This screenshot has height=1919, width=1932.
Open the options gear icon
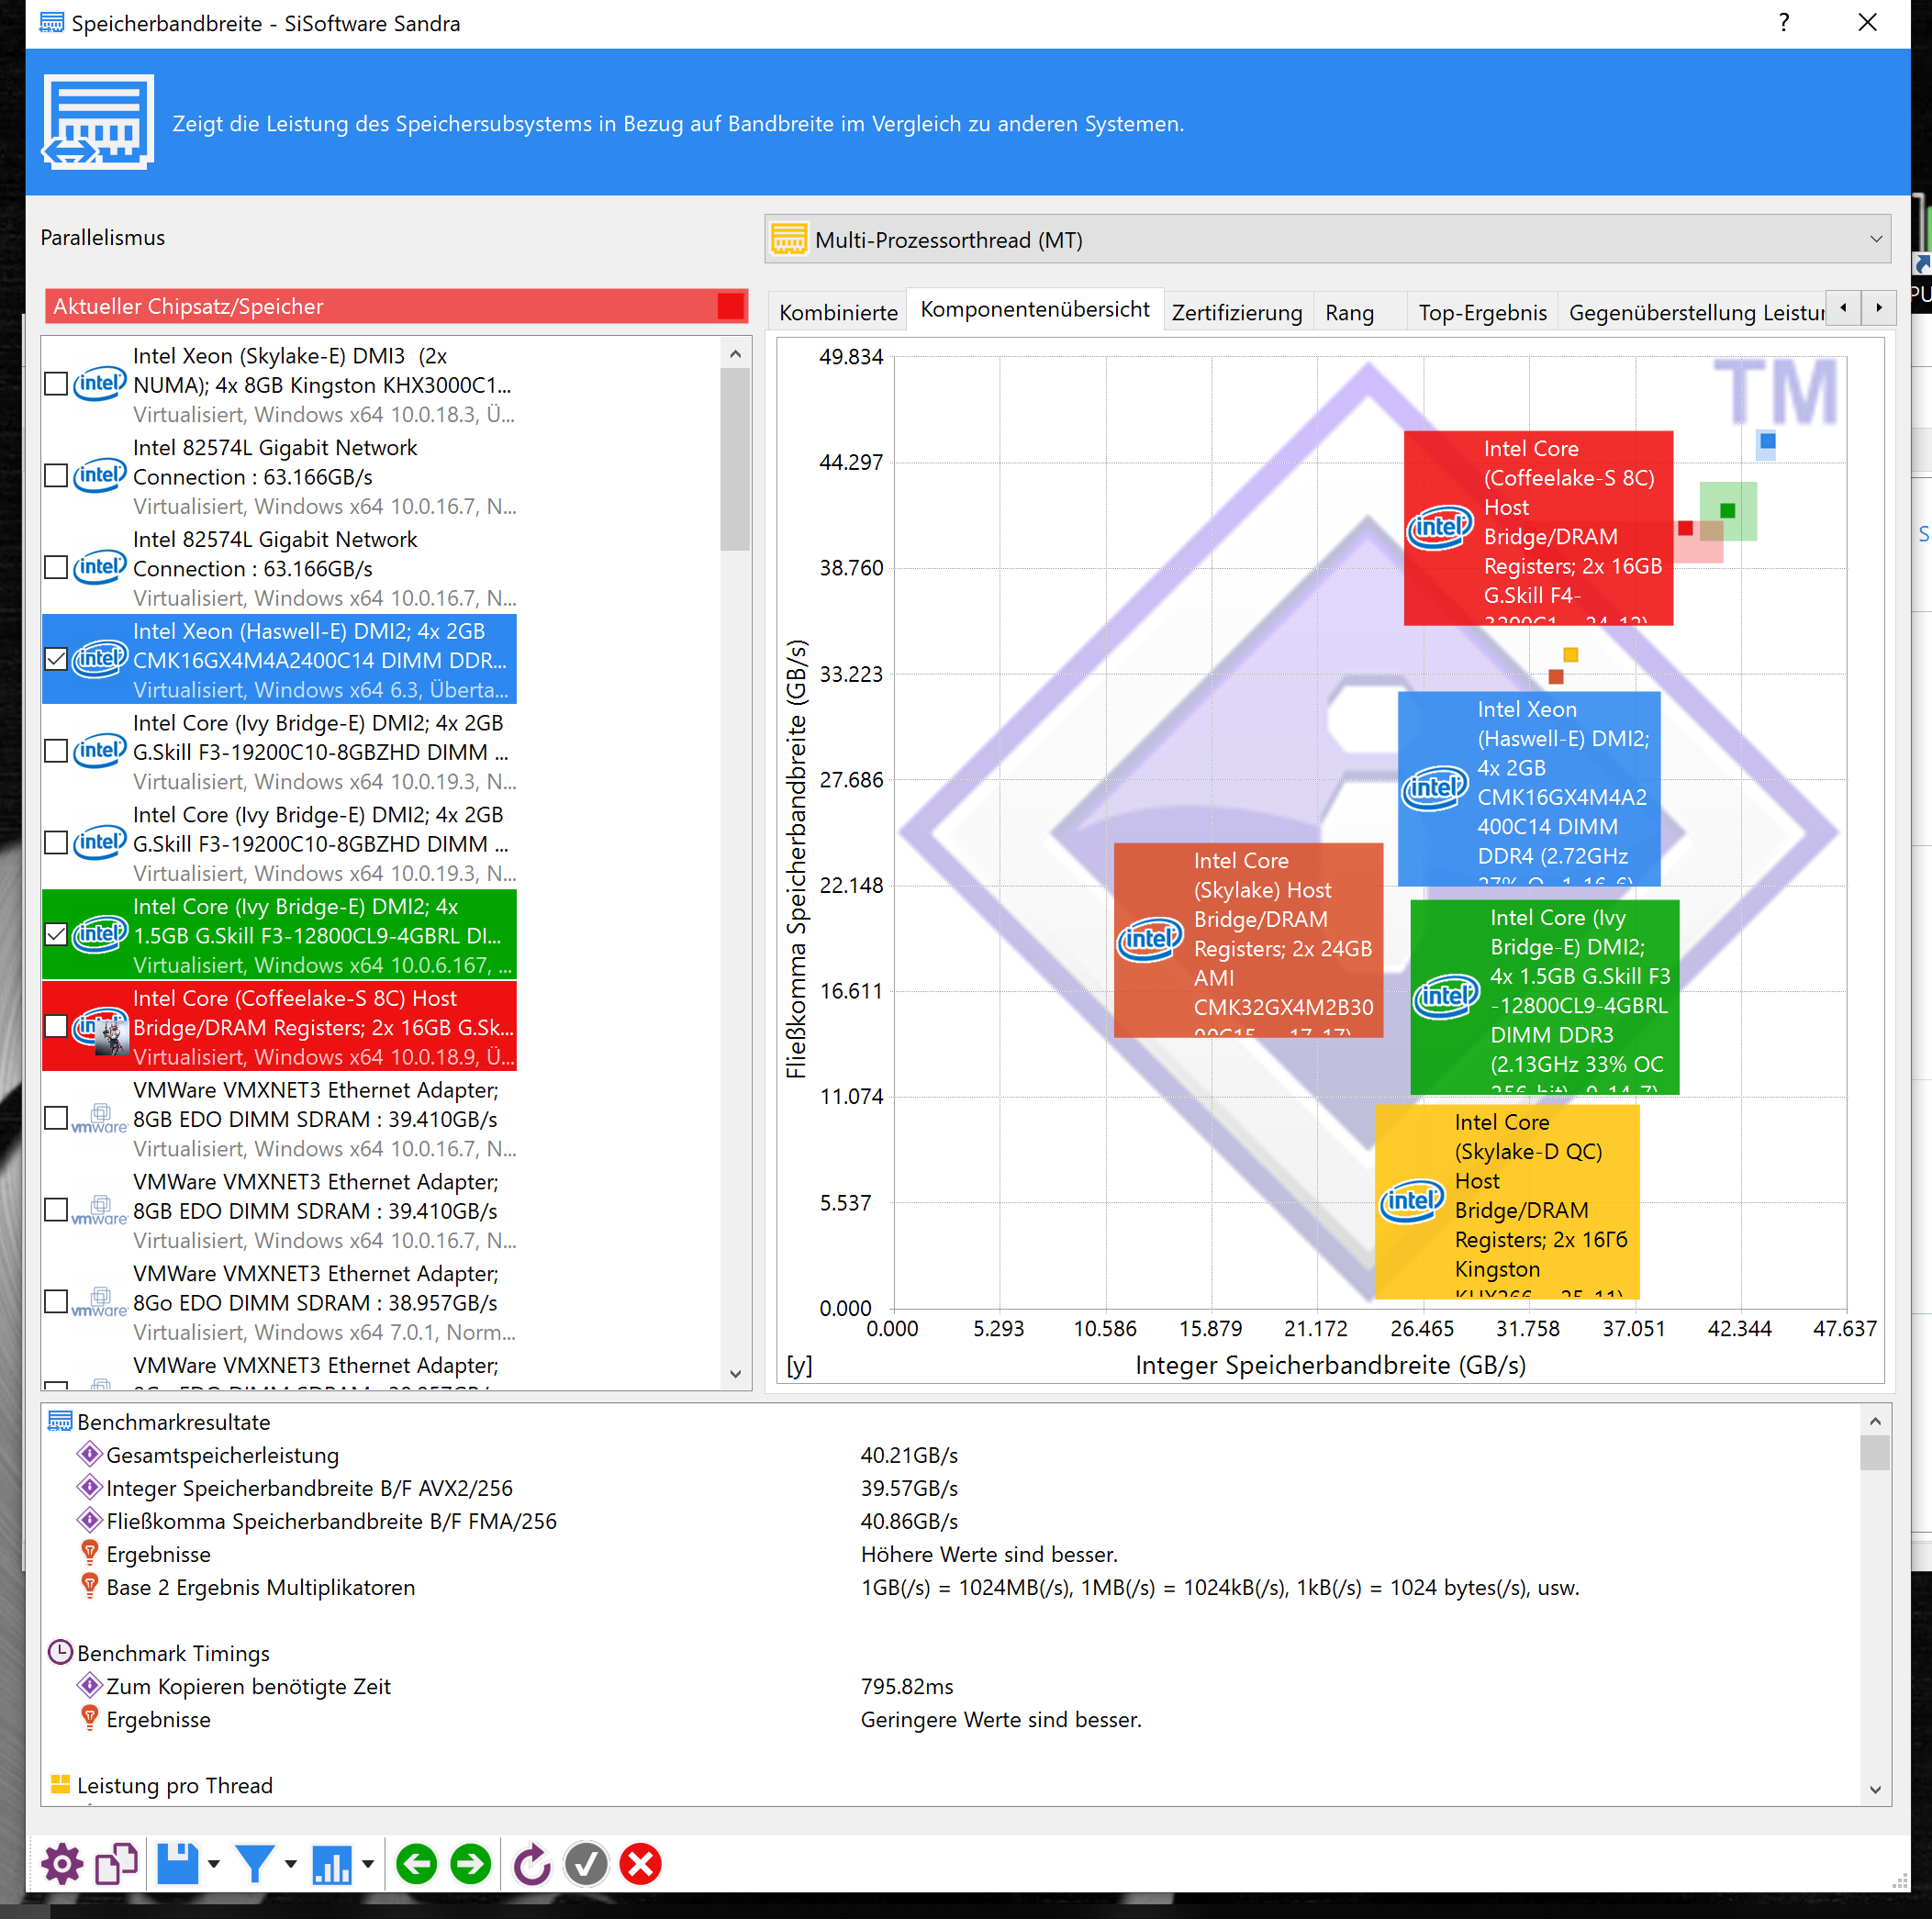point(62,1864)
